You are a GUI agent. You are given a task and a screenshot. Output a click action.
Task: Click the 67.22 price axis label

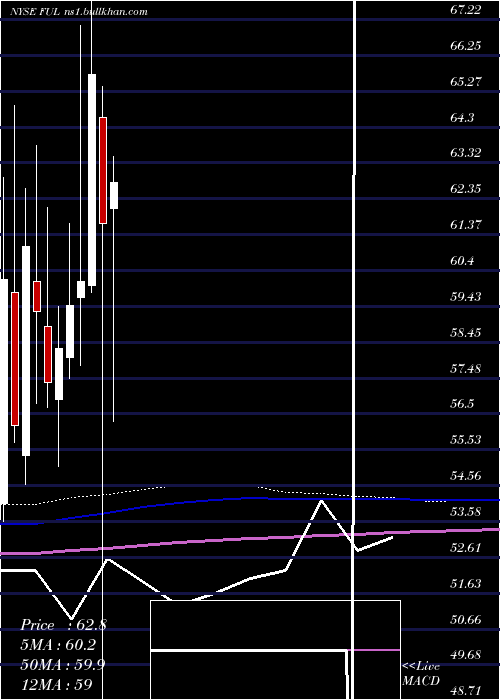466,10
